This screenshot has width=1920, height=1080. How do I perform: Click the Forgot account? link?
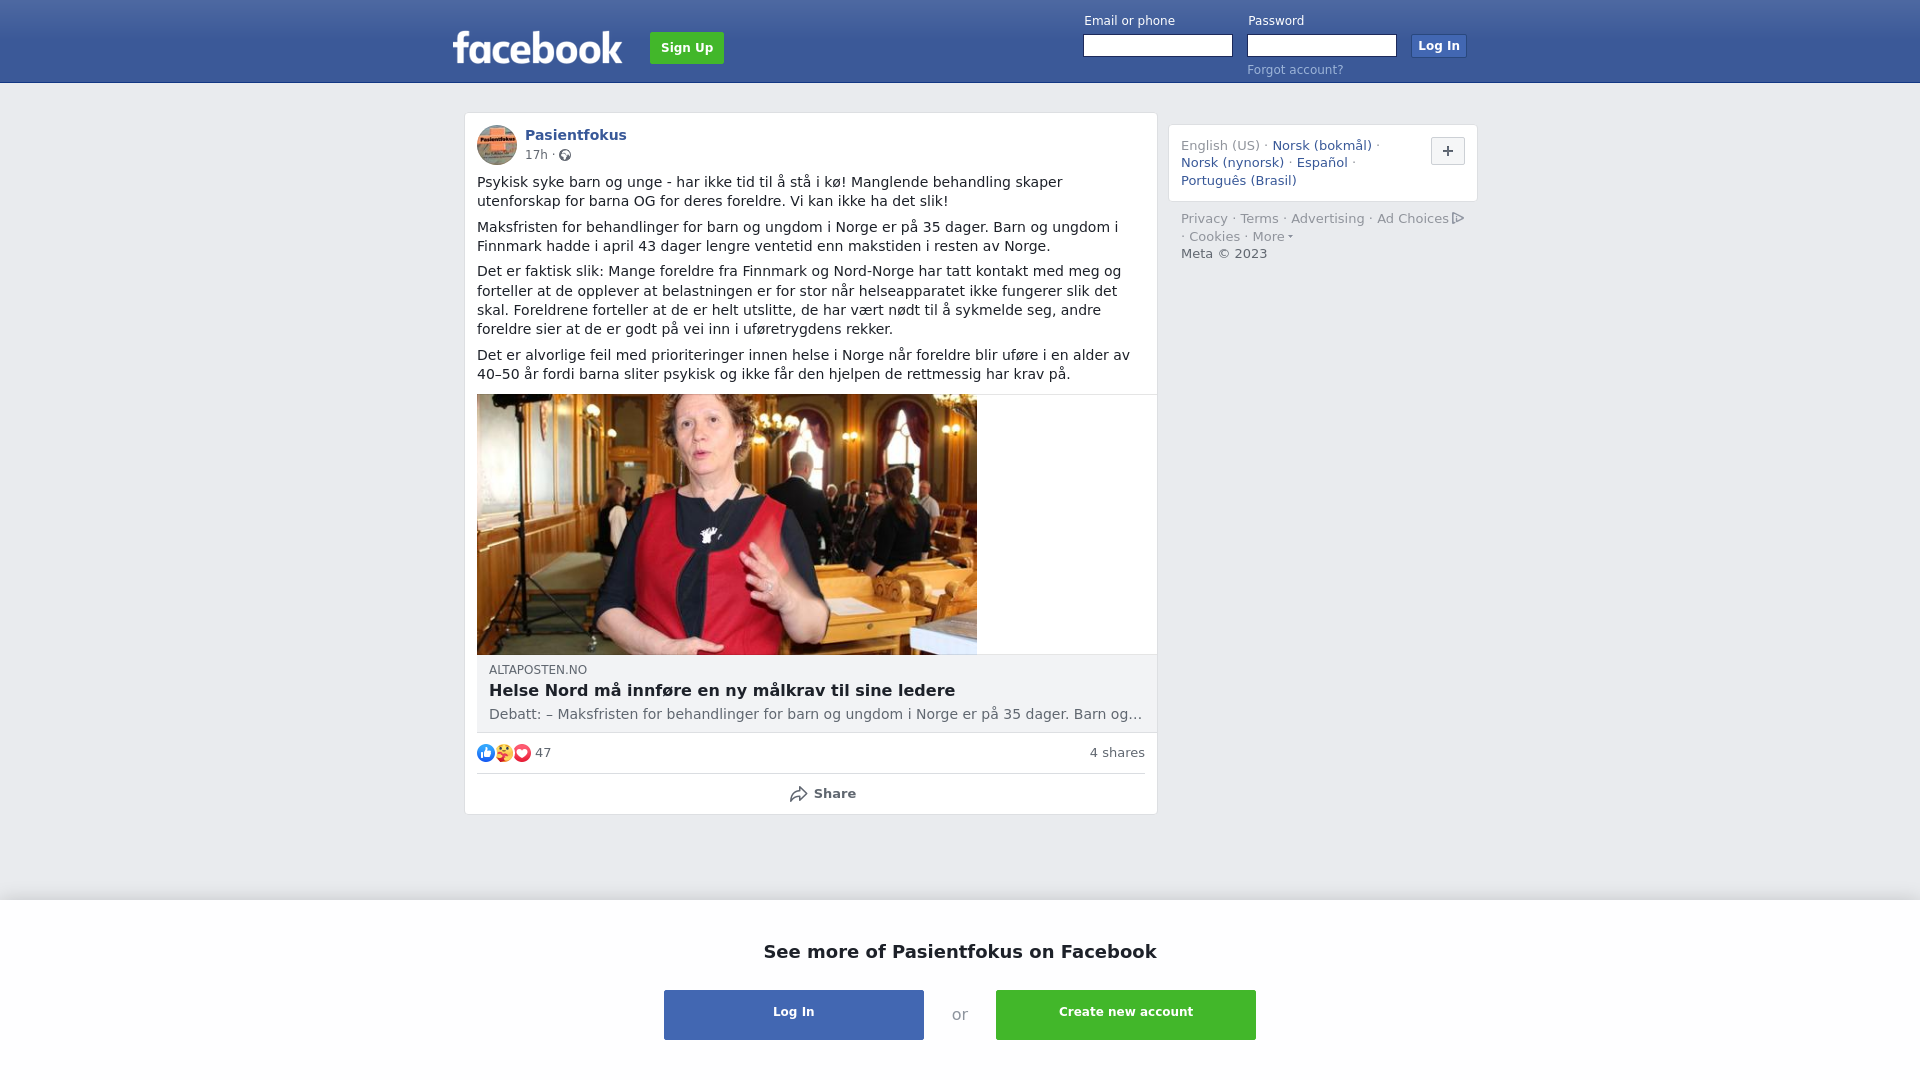click(1295, 70)
